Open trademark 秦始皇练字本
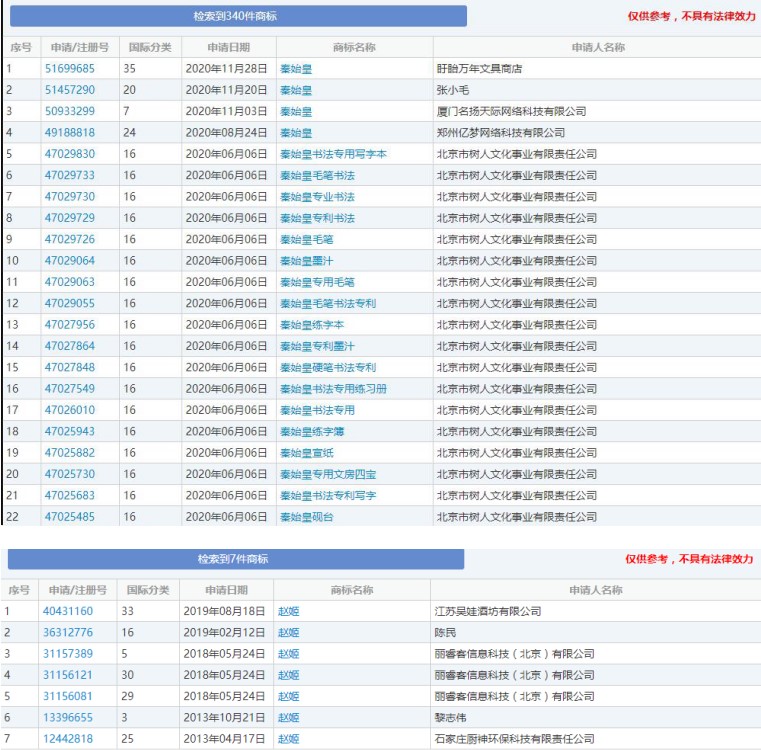761x750 pixels. (x=312, y=325)
